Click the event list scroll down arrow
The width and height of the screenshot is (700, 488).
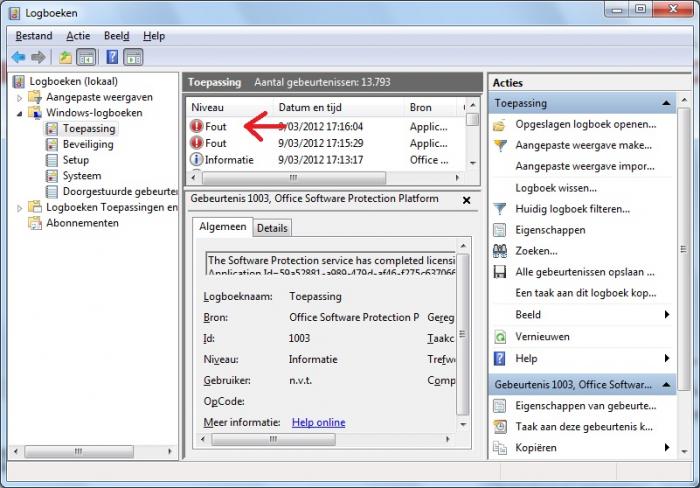[x=472, y=163]
